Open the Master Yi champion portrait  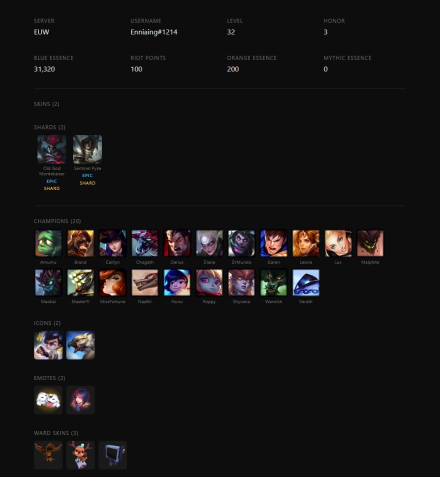[x=80, y=283]
